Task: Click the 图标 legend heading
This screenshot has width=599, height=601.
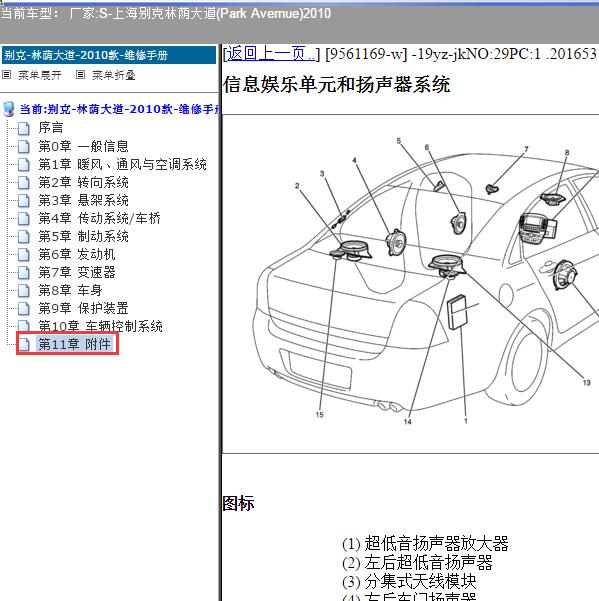Action: click(238, 503)
